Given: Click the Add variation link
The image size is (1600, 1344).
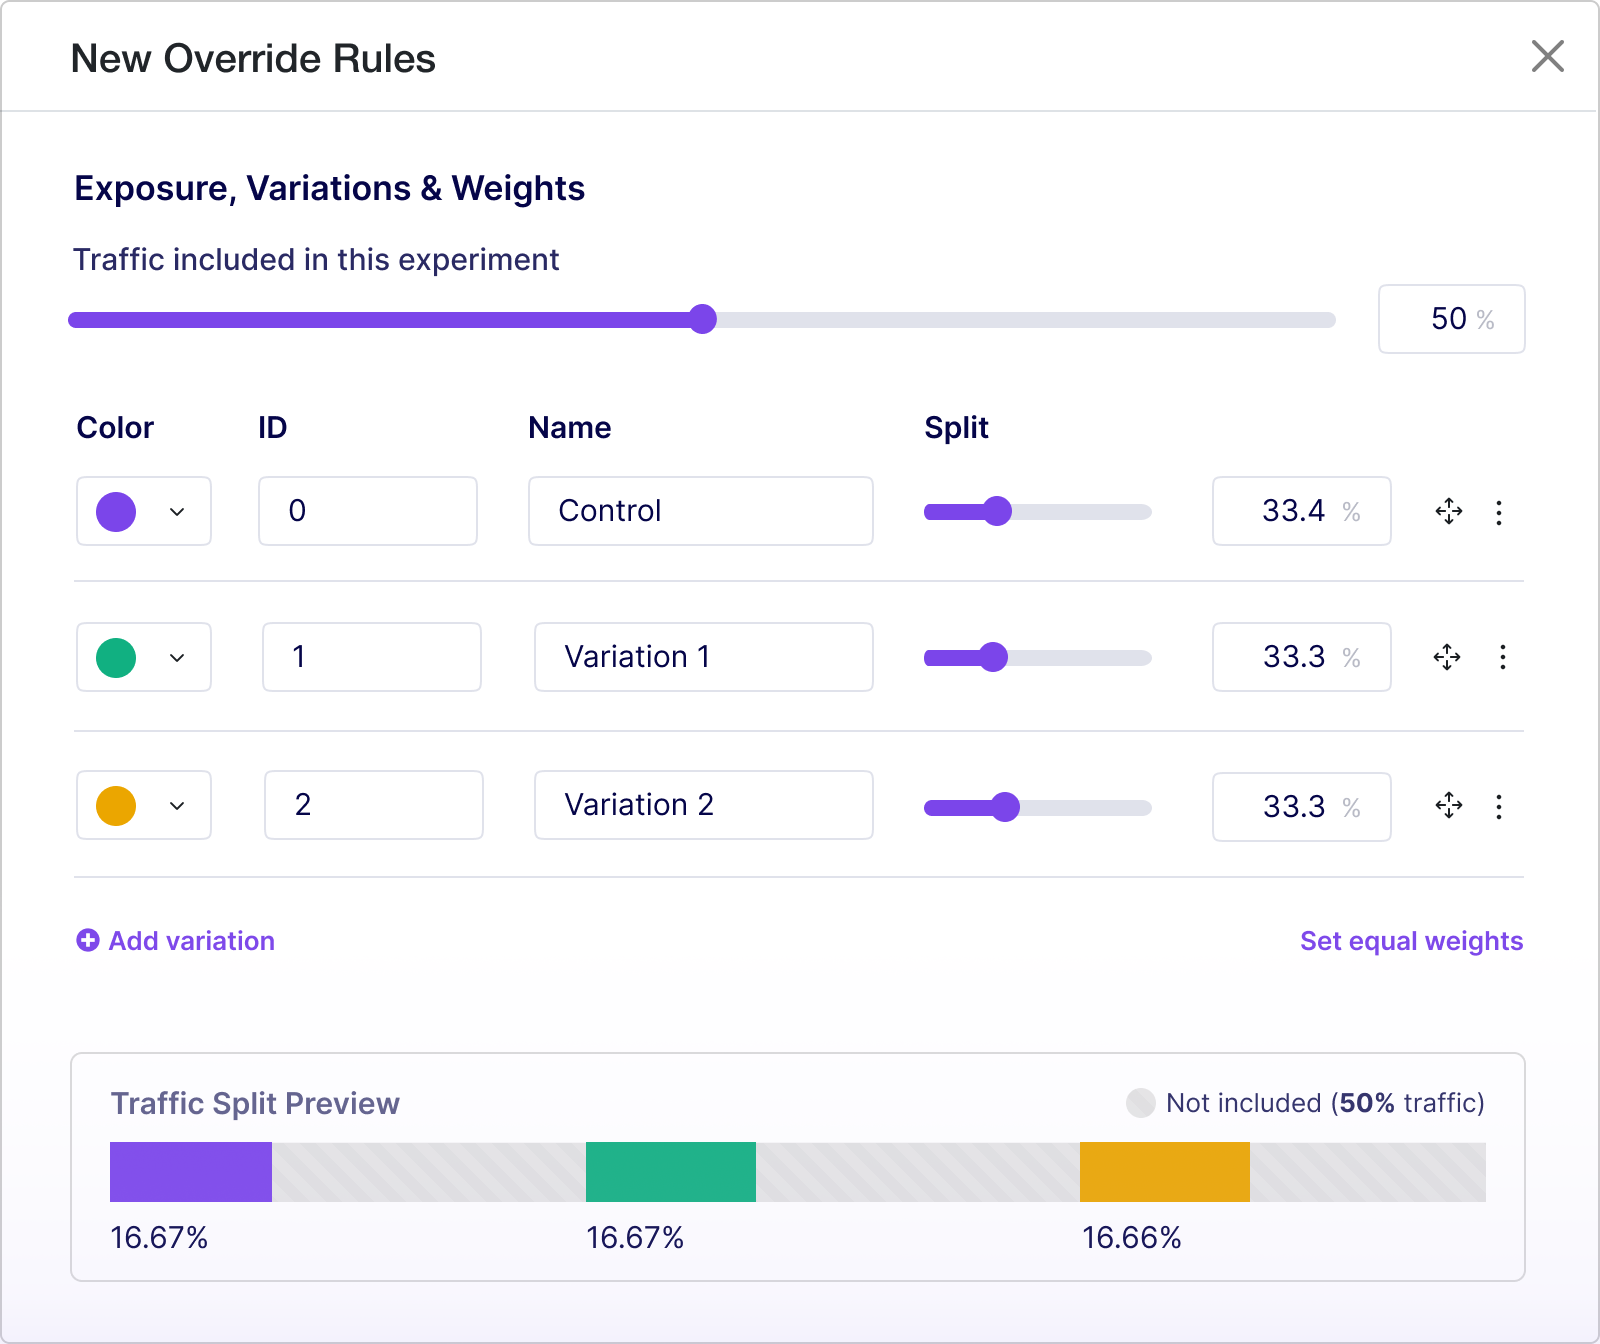Looking at the screenshot, I should coord(190,940).
